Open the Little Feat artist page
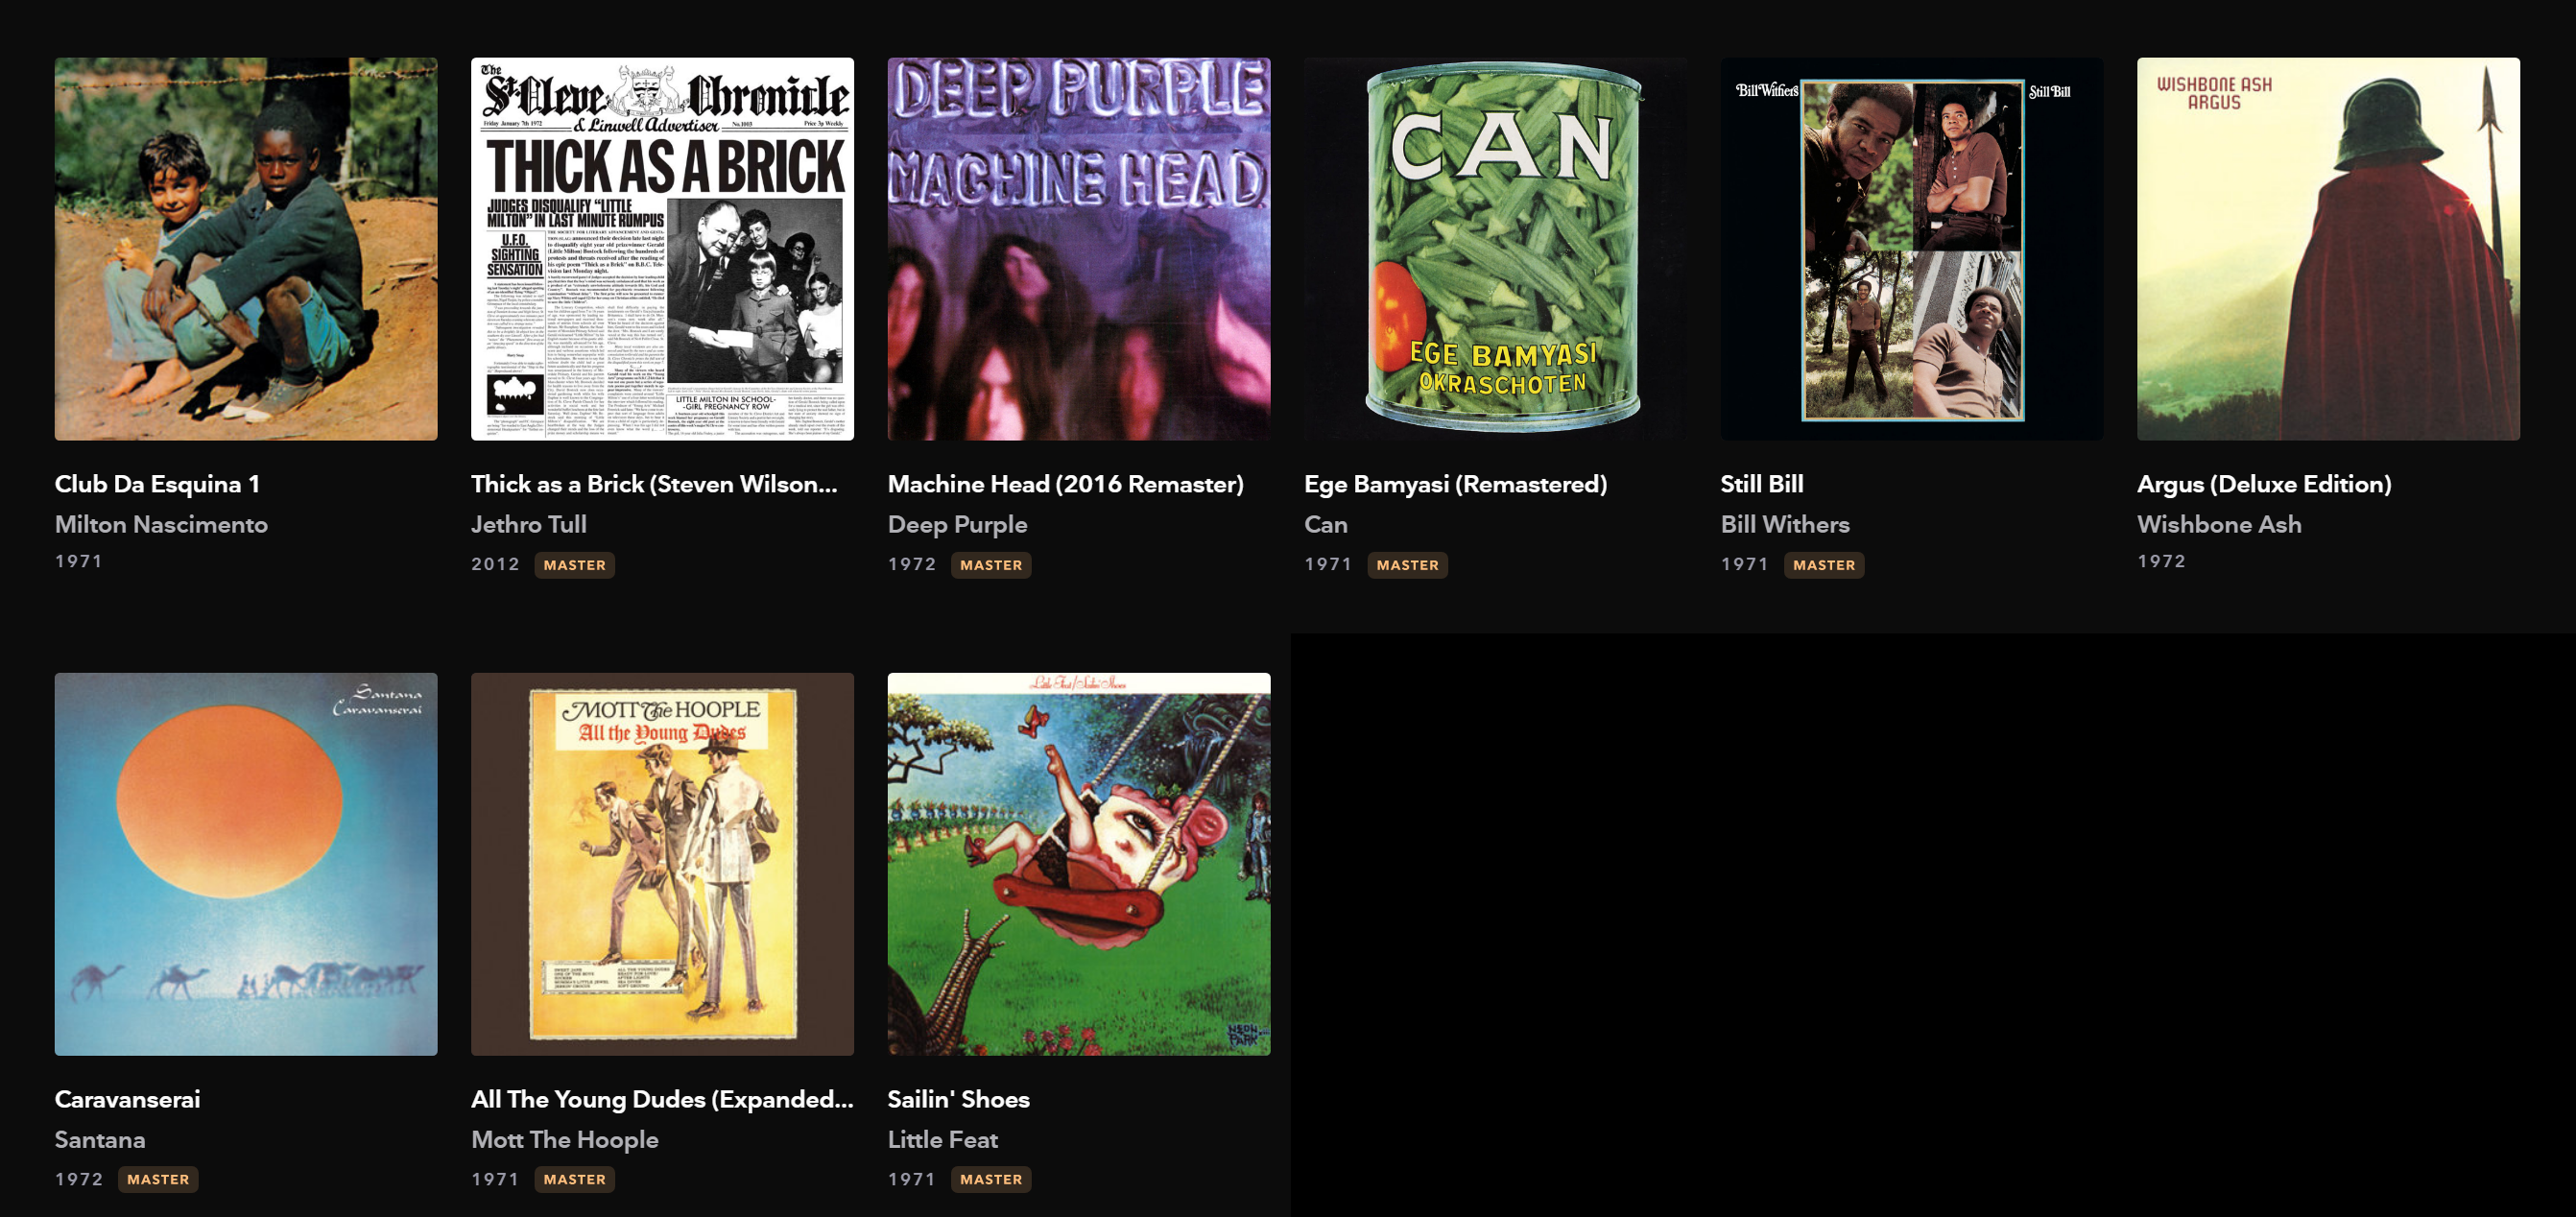This screenshot has width=2576, height=1217. (x=942, y=1140)
